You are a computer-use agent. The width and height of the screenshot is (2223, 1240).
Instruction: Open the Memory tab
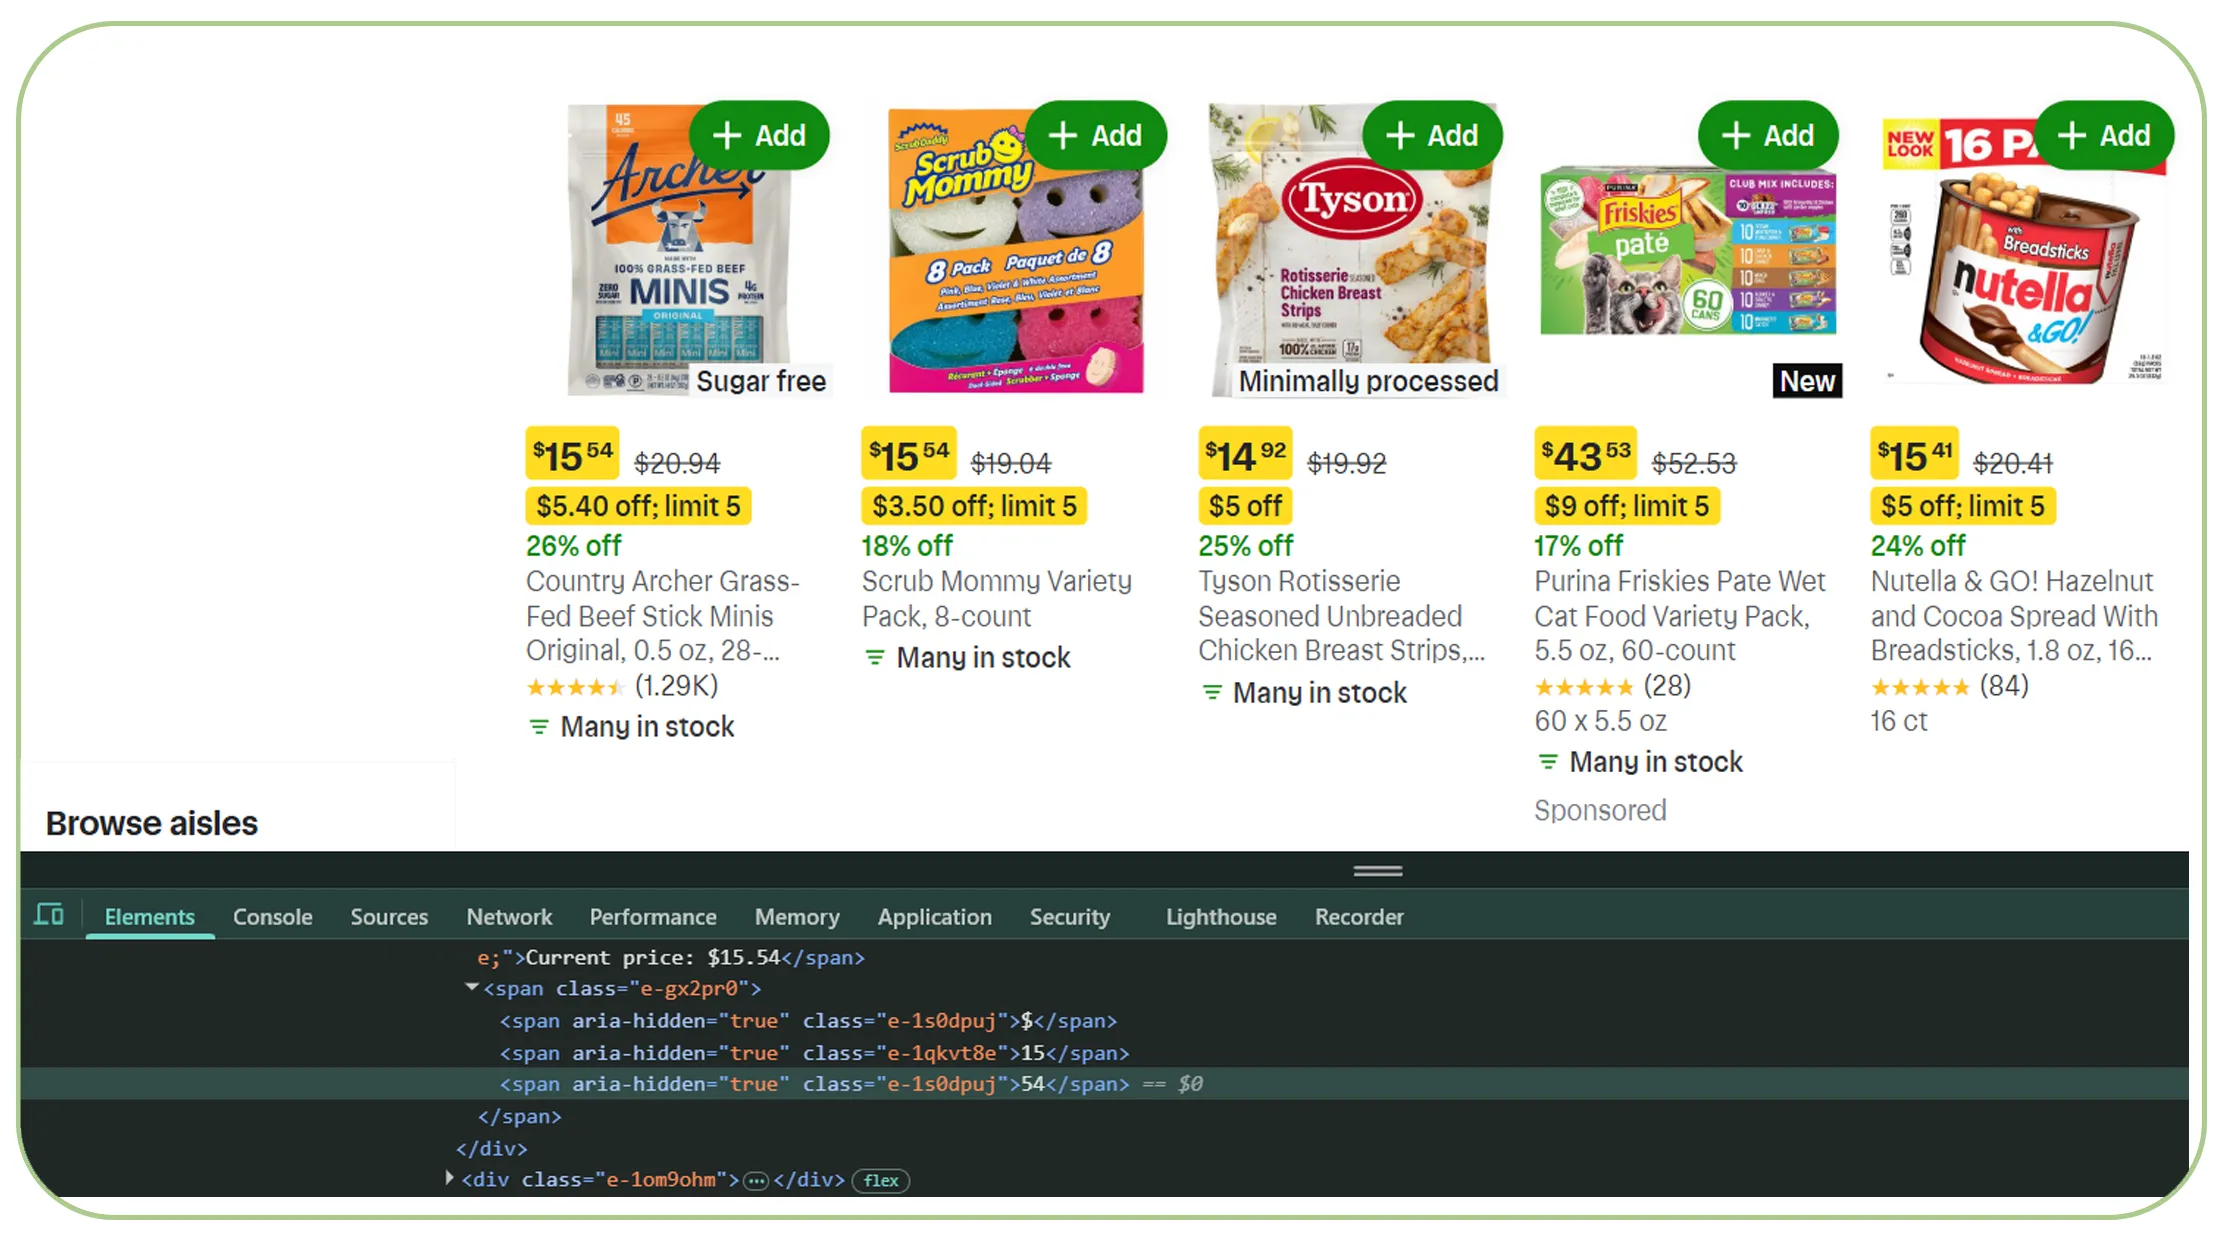coord(797,917)
